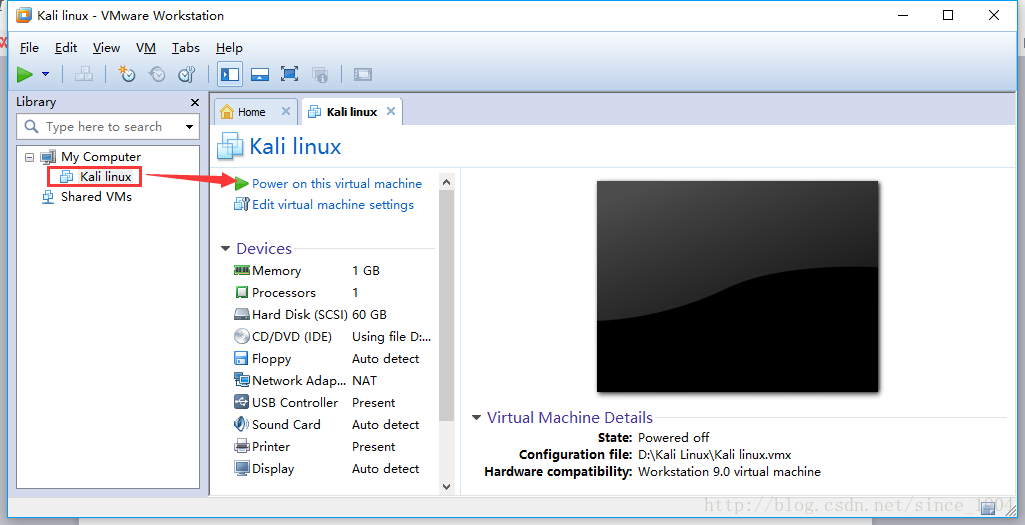Image resolution: width=1025 pixels, height=525 pixels.
Task: Click Power on this virtual machine link
Action: (x=337, y=184)
